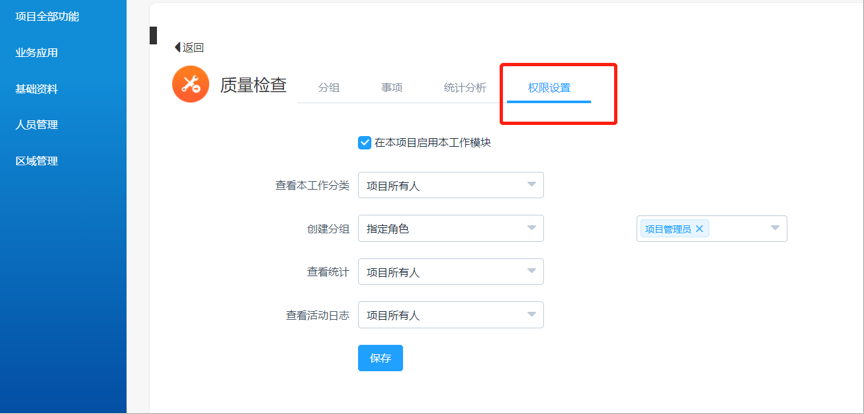Open the 查看活动日志 dropdown

[451, 315]
